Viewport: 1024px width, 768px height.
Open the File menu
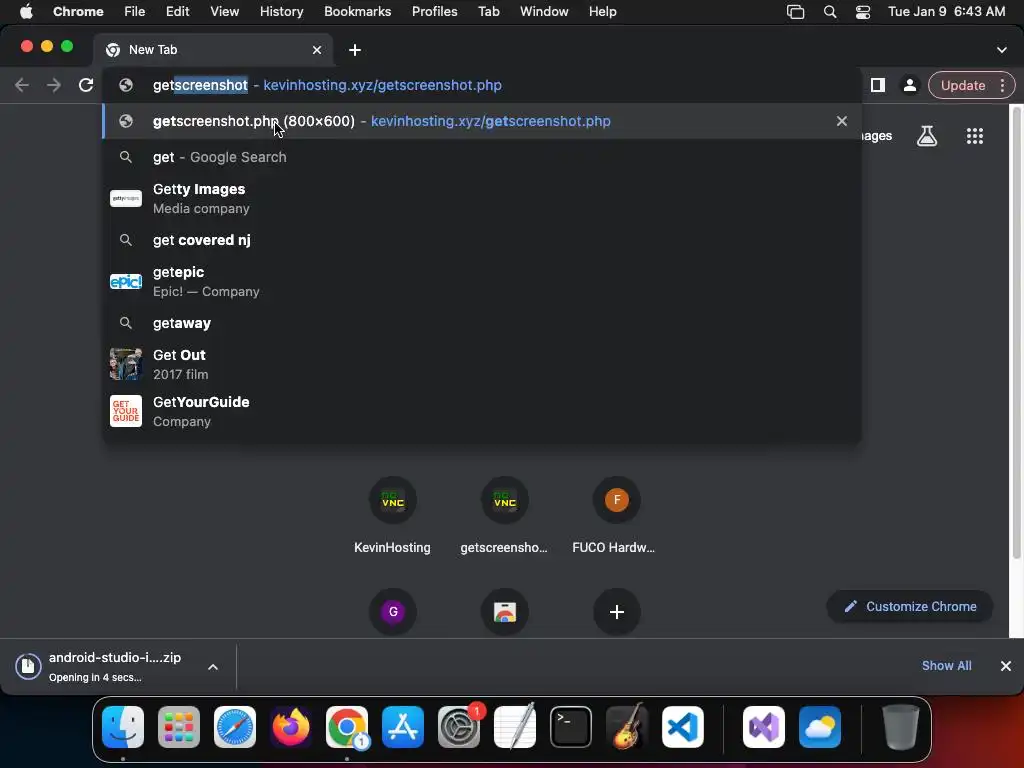pos(135,11)
